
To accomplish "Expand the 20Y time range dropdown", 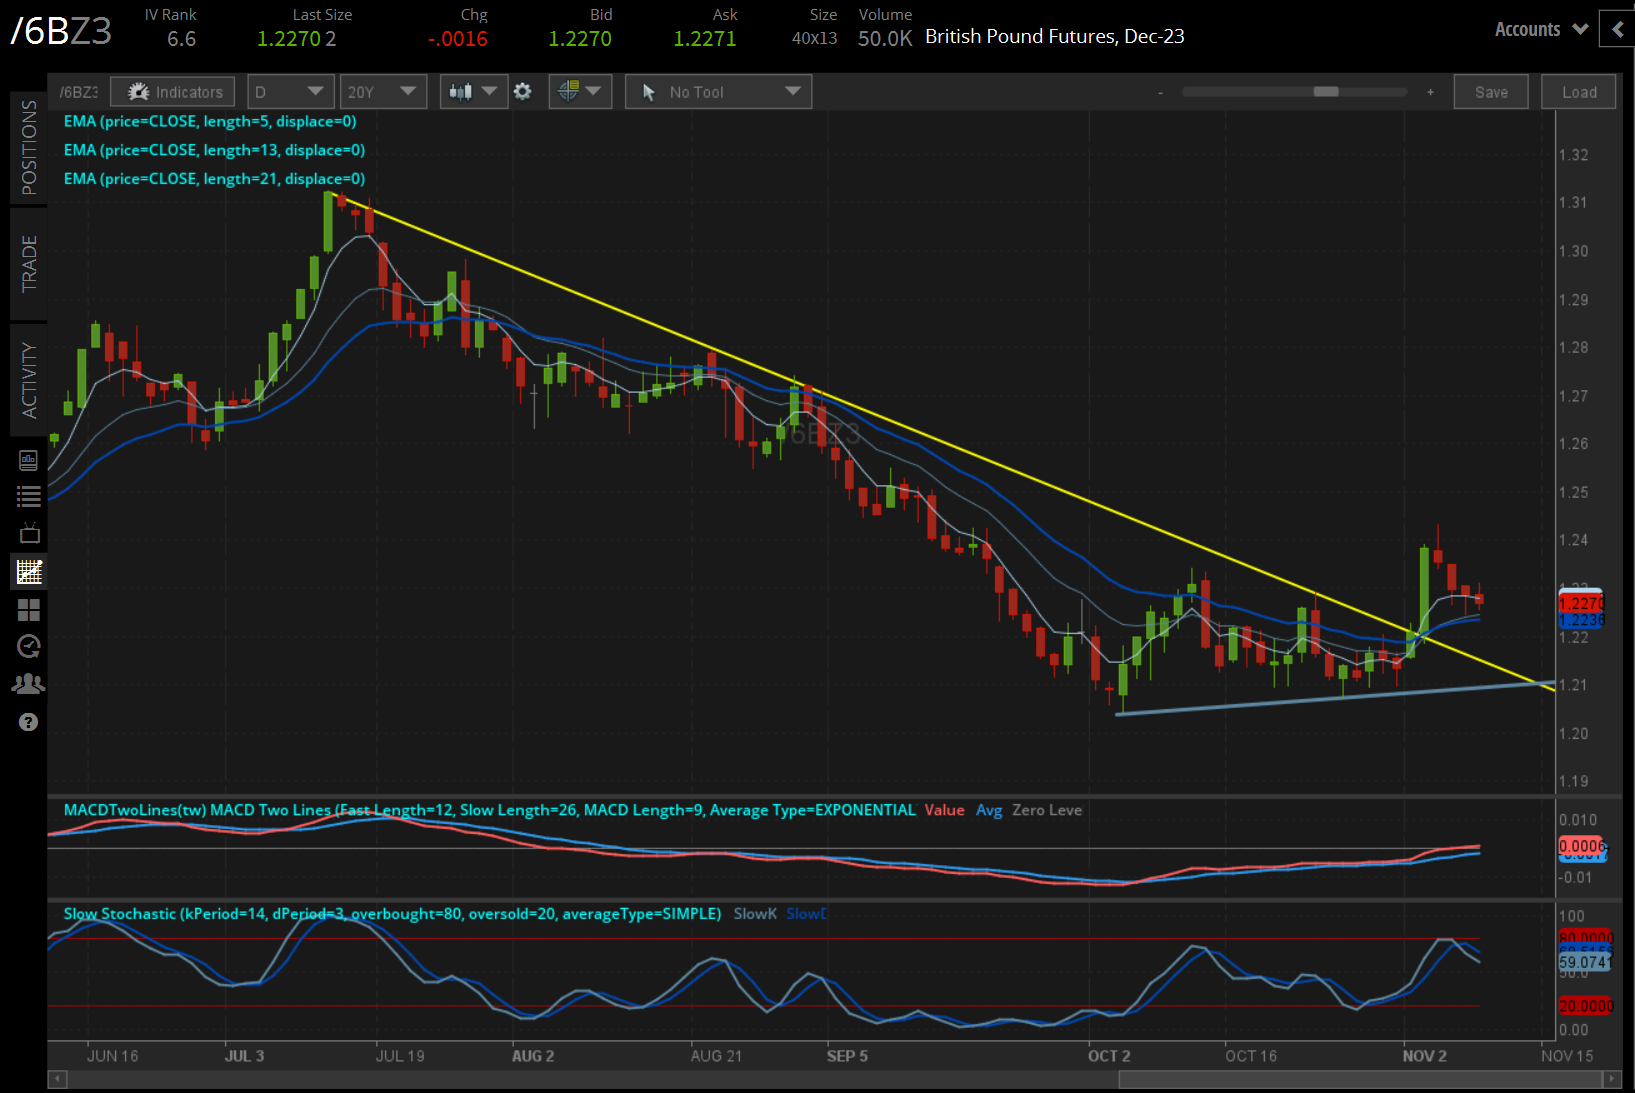I will point(382,92).
